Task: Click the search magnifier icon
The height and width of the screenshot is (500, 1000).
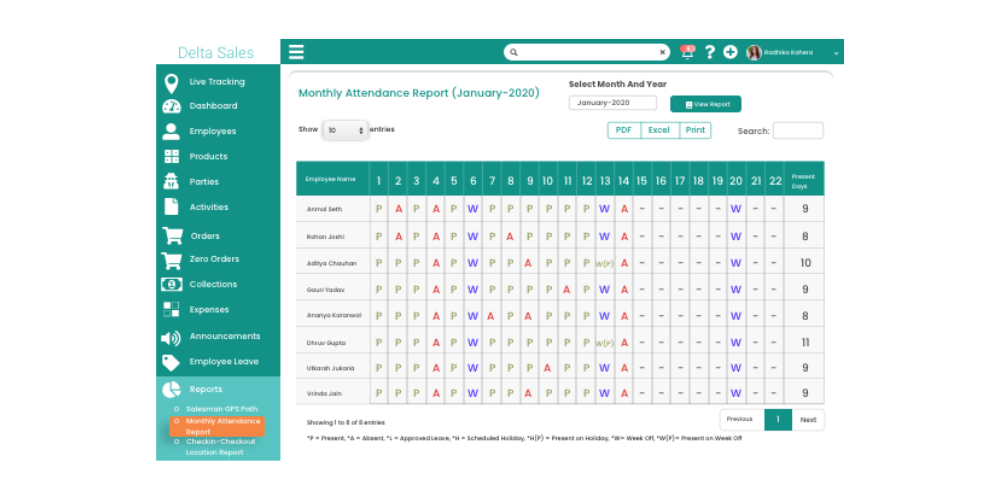Action: pyautogui.click(x=514, y=52)
